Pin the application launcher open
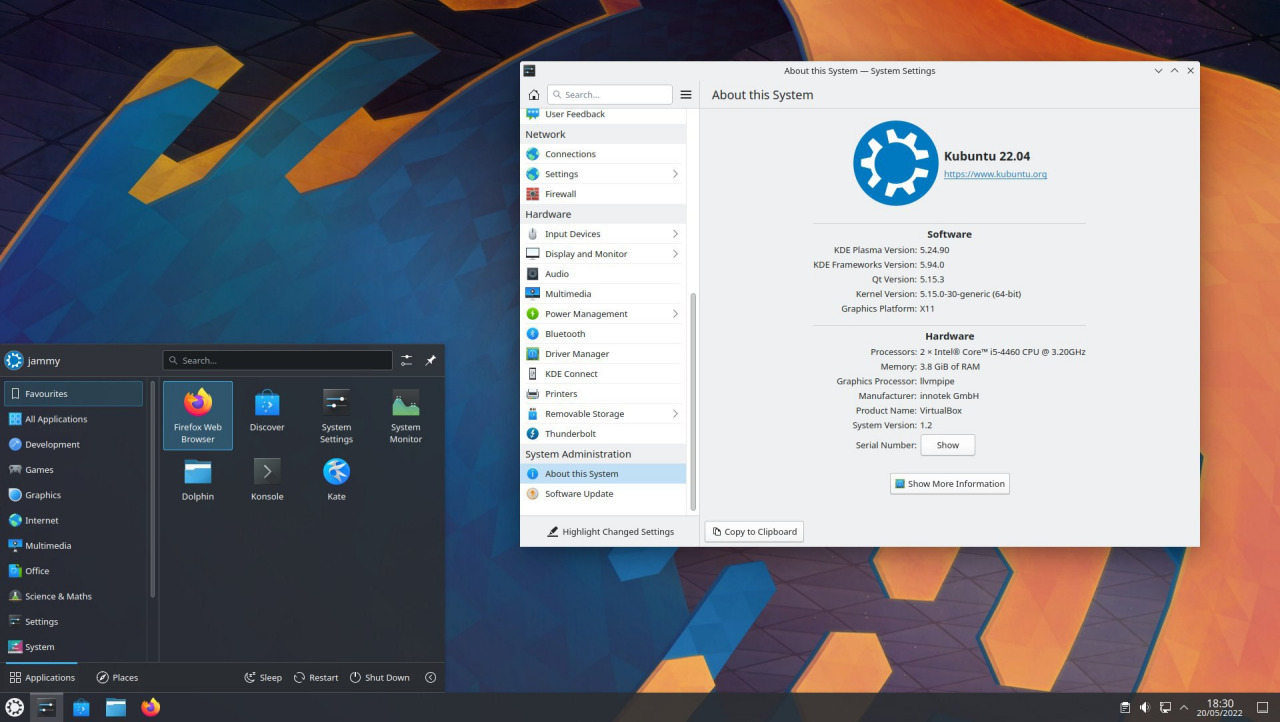Screen dimensions: 1280x722 pos(431,360)
